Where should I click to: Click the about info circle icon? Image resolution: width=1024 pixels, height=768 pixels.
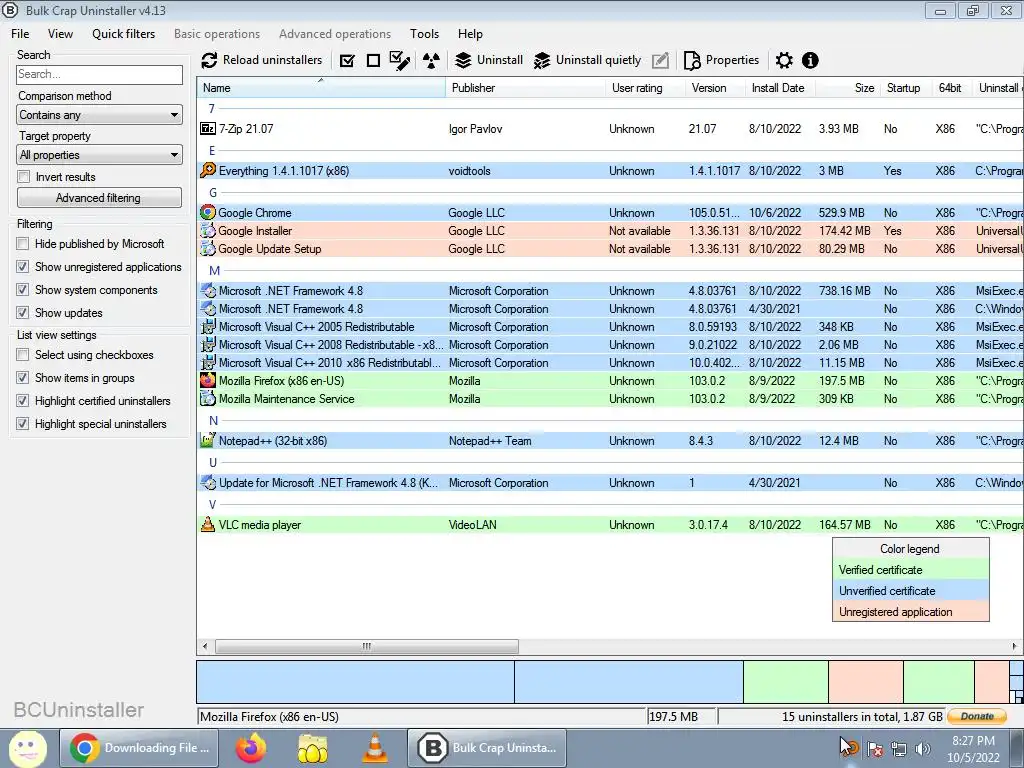tap(810, 60)
